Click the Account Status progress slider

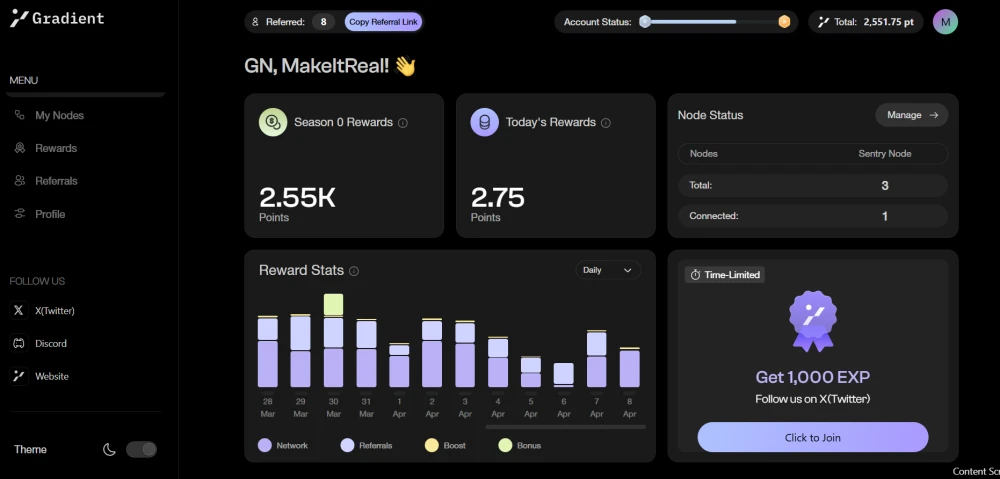coord(715,22)
